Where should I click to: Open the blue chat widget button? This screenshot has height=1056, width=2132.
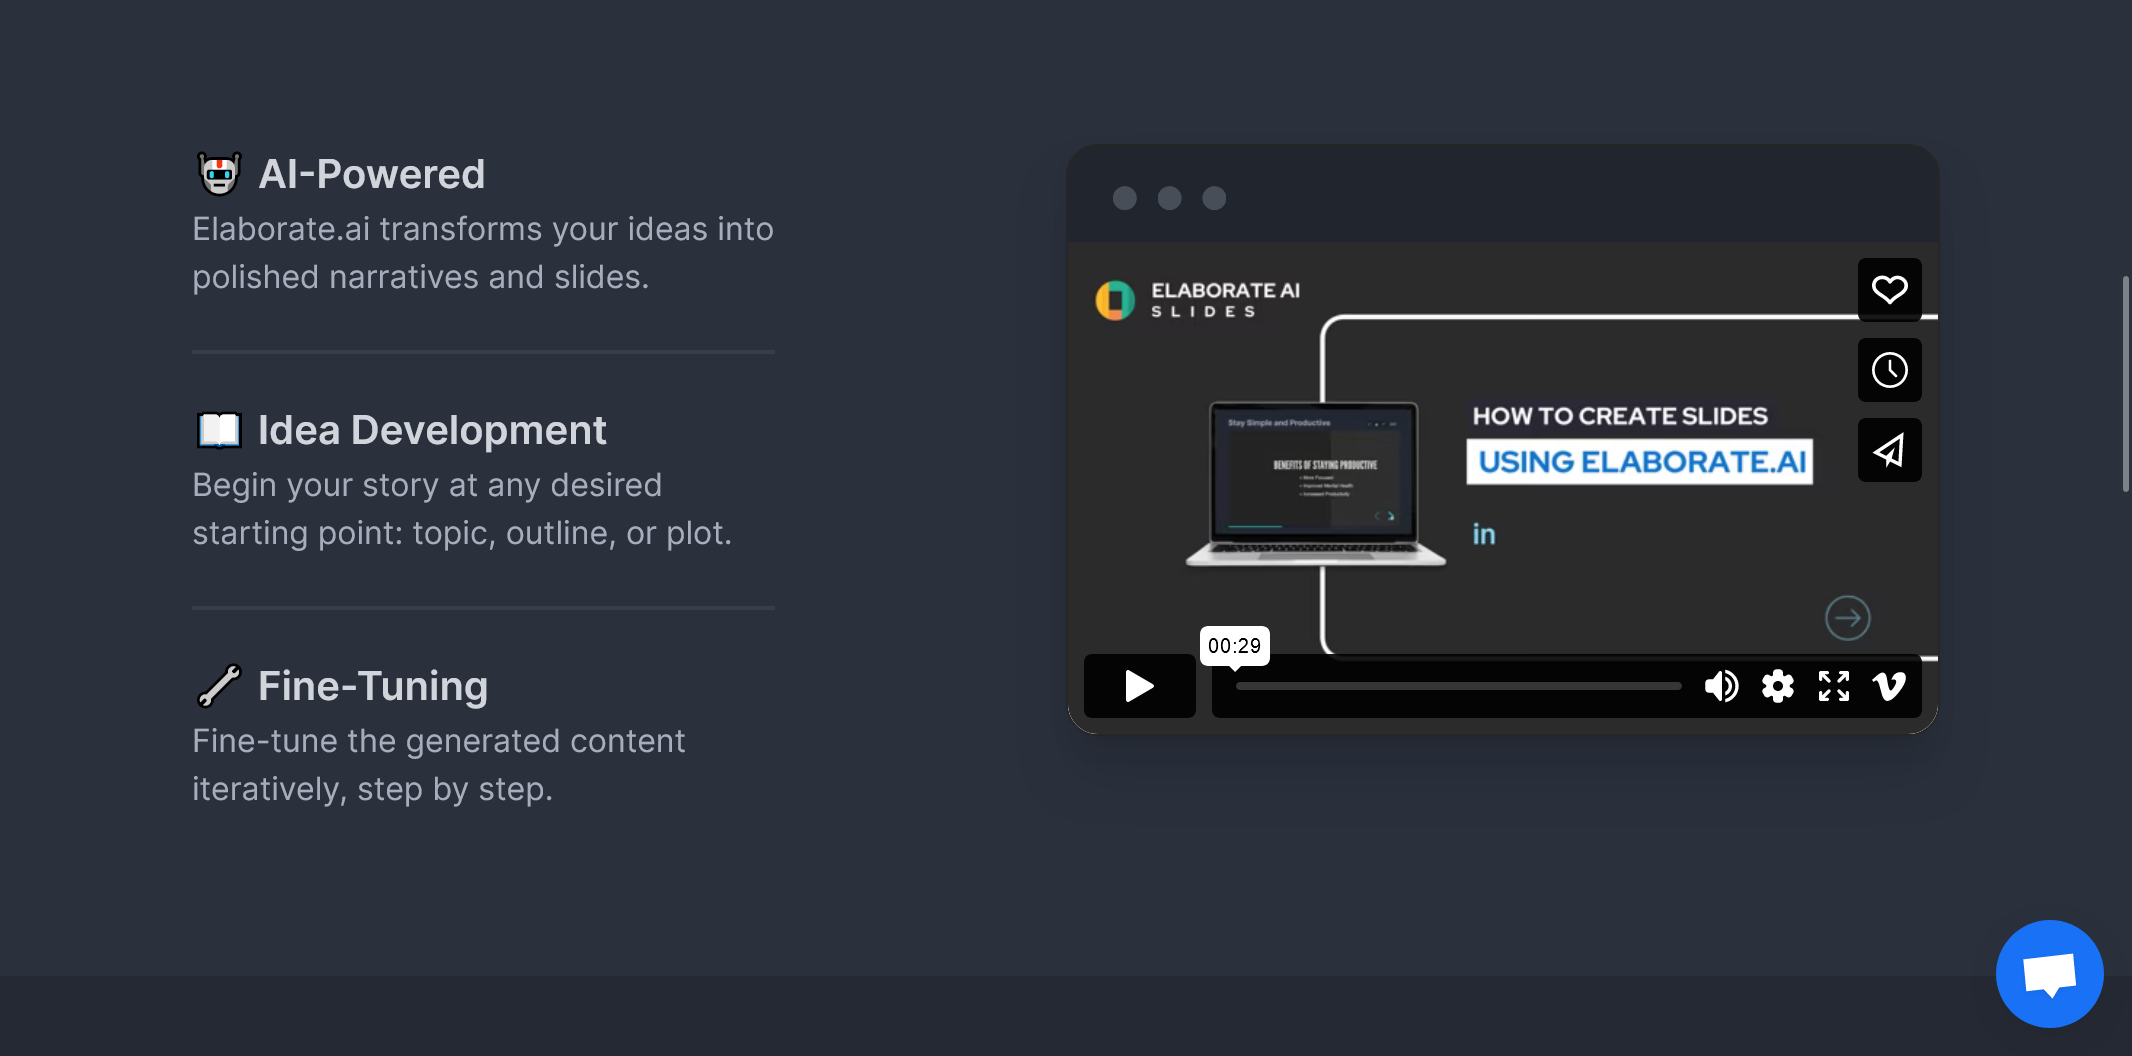[x=2049, y=973]
